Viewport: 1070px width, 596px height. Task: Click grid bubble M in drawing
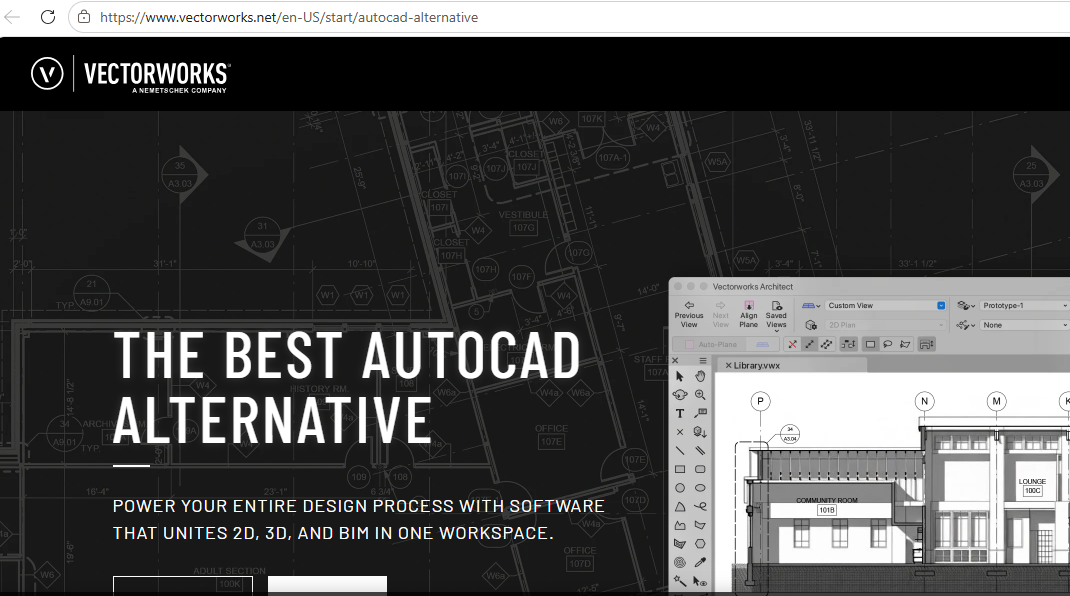coord(996,401)
